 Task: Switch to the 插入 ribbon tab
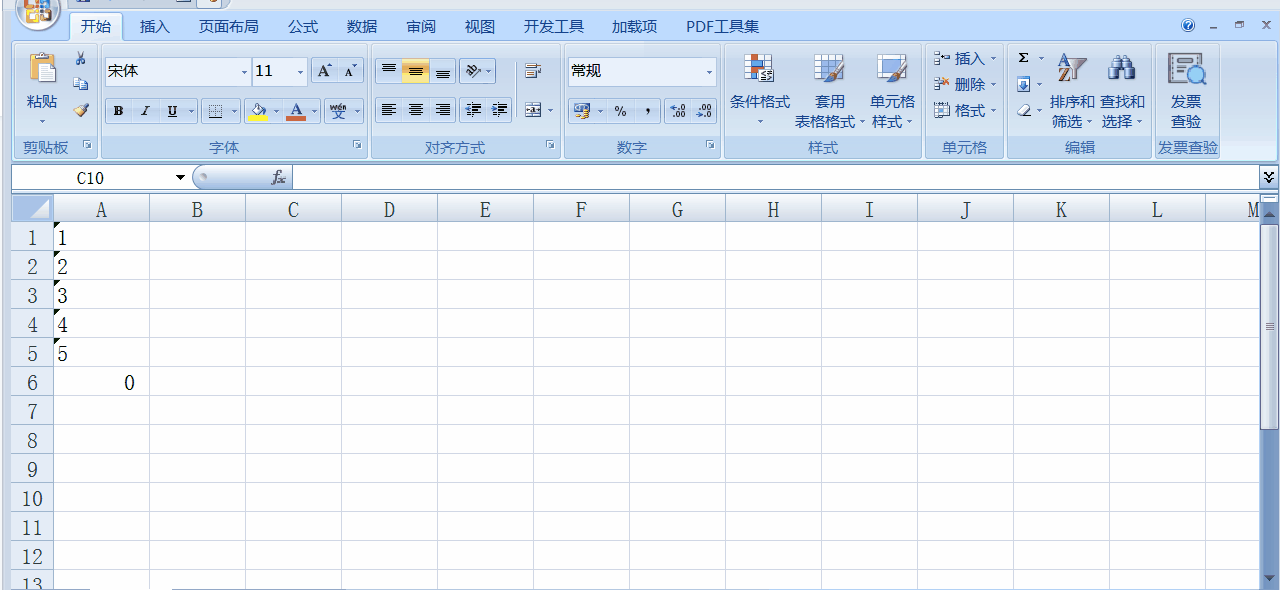click(154, 26)
